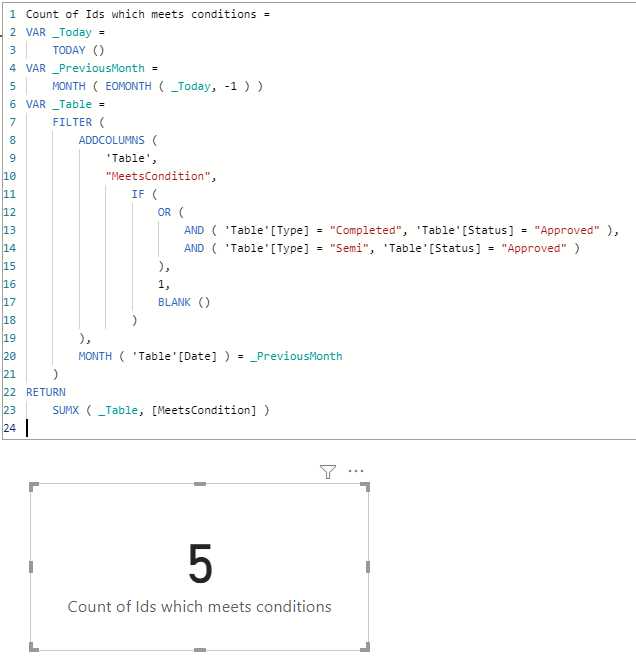Click the OR keyword on line 12
The height and width of the screenshot is (658, 636).
[x=164, y=212]
